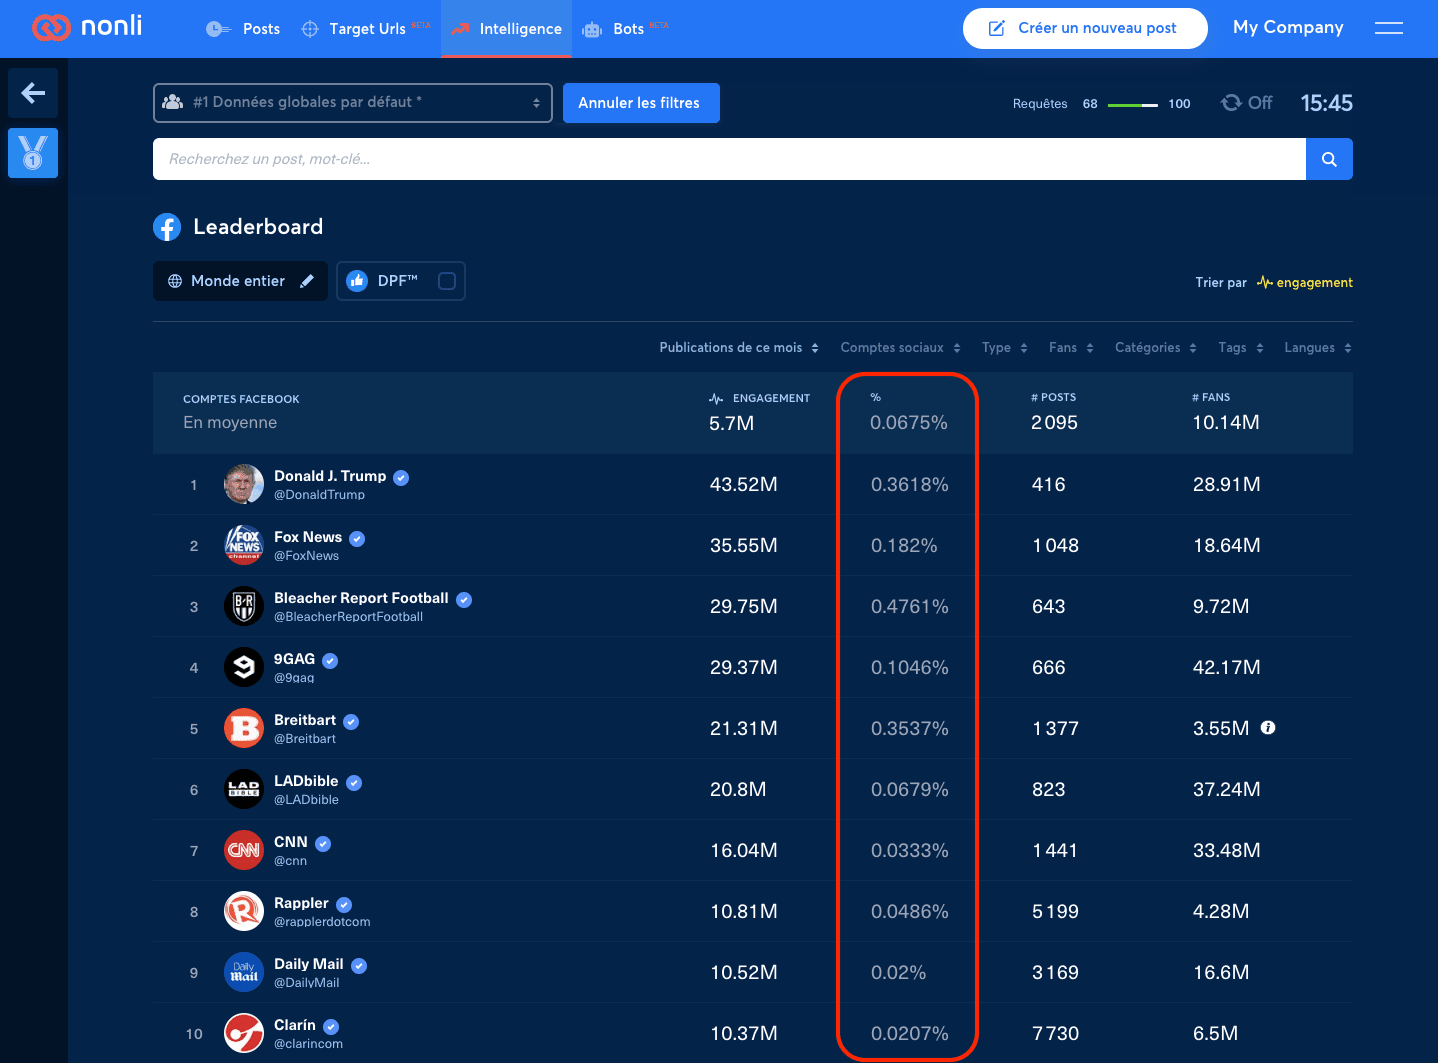Click Donald J. Trump's profile avatar
Viewport: 1438px width, 1063px height.
coord(244,484)
